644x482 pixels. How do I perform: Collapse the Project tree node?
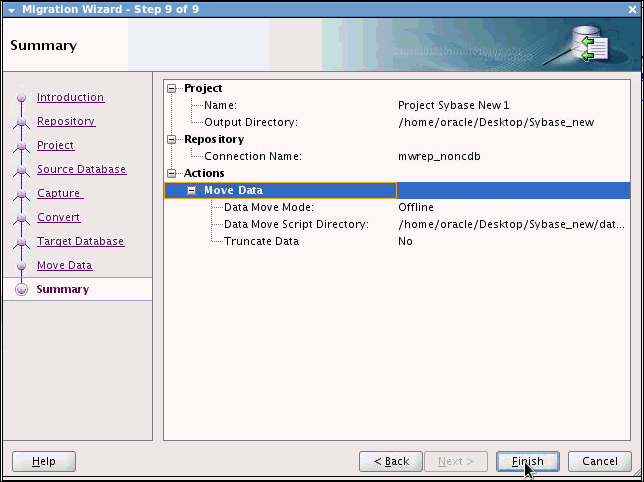click(172, 88)
